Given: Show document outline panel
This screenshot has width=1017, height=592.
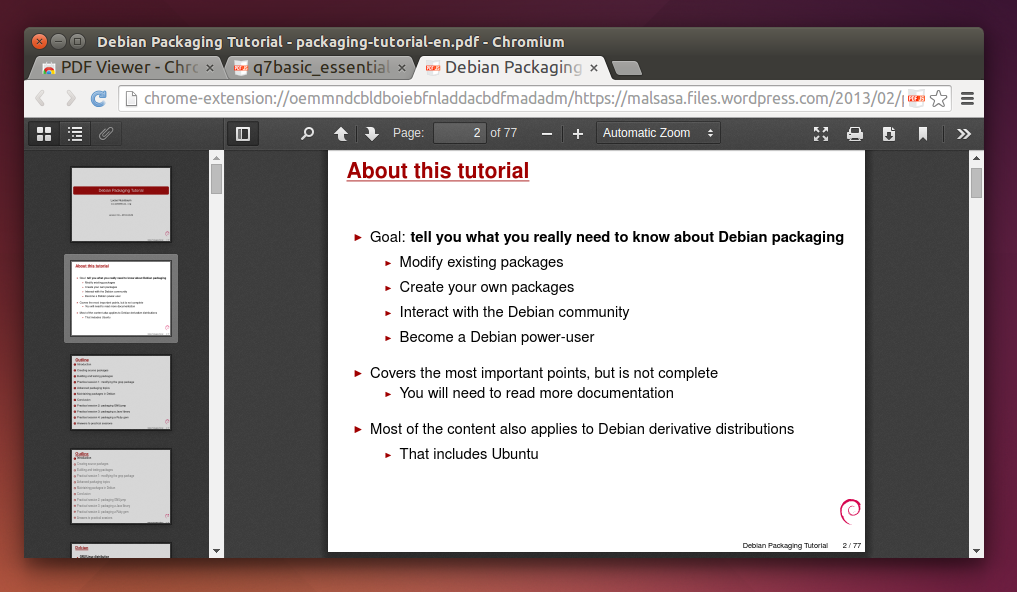Looking at the screenshot, I should [75, 132].
